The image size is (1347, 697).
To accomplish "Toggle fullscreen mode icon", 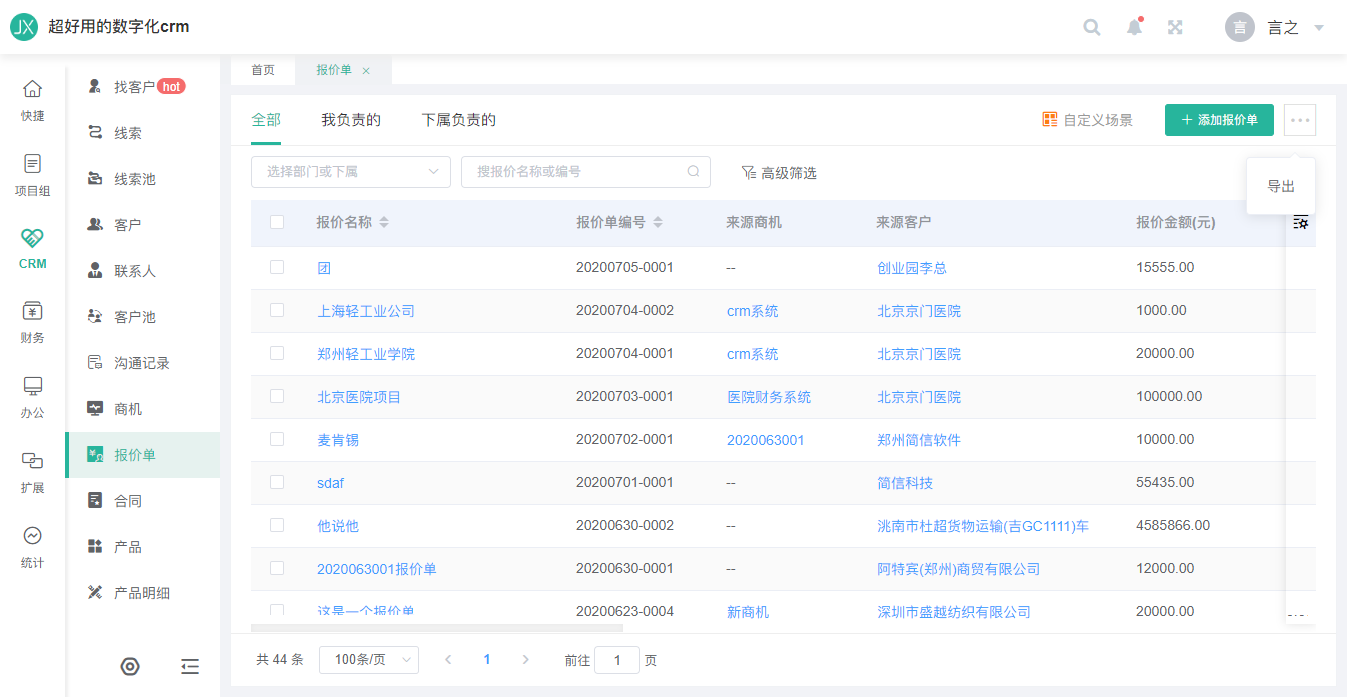I will (x=1176, y=27).
